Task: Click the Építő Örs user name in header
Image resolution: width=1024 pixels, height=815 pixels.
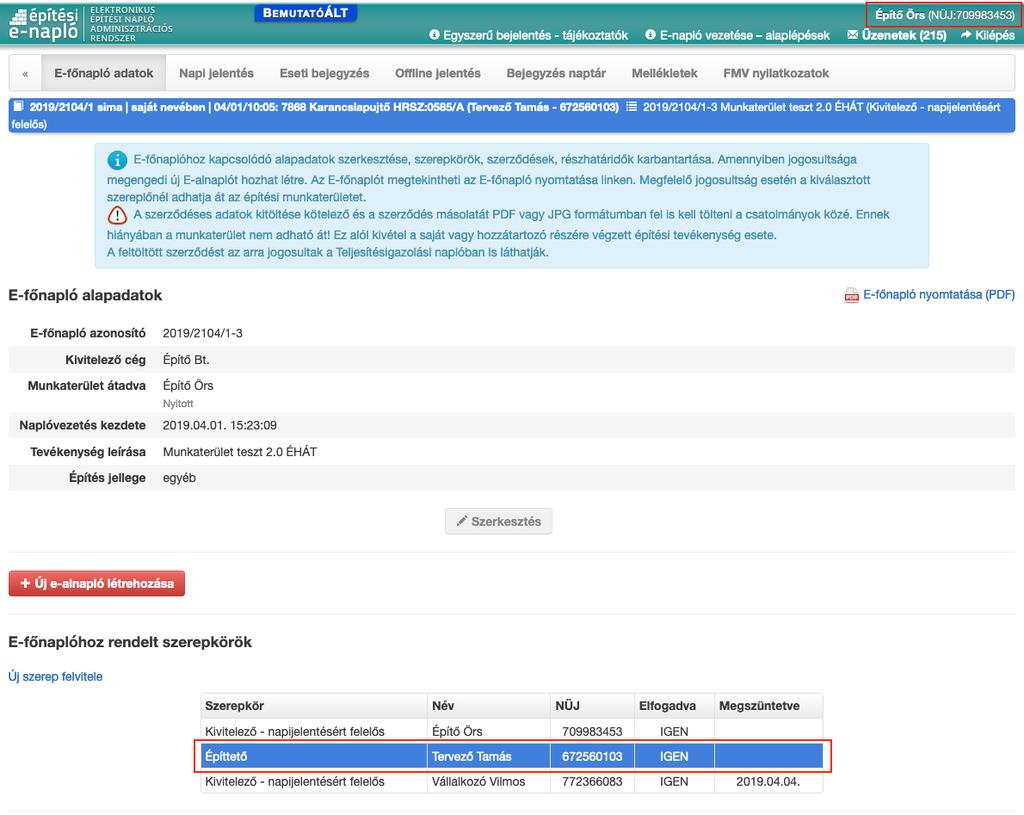Action: click(900, 14)
